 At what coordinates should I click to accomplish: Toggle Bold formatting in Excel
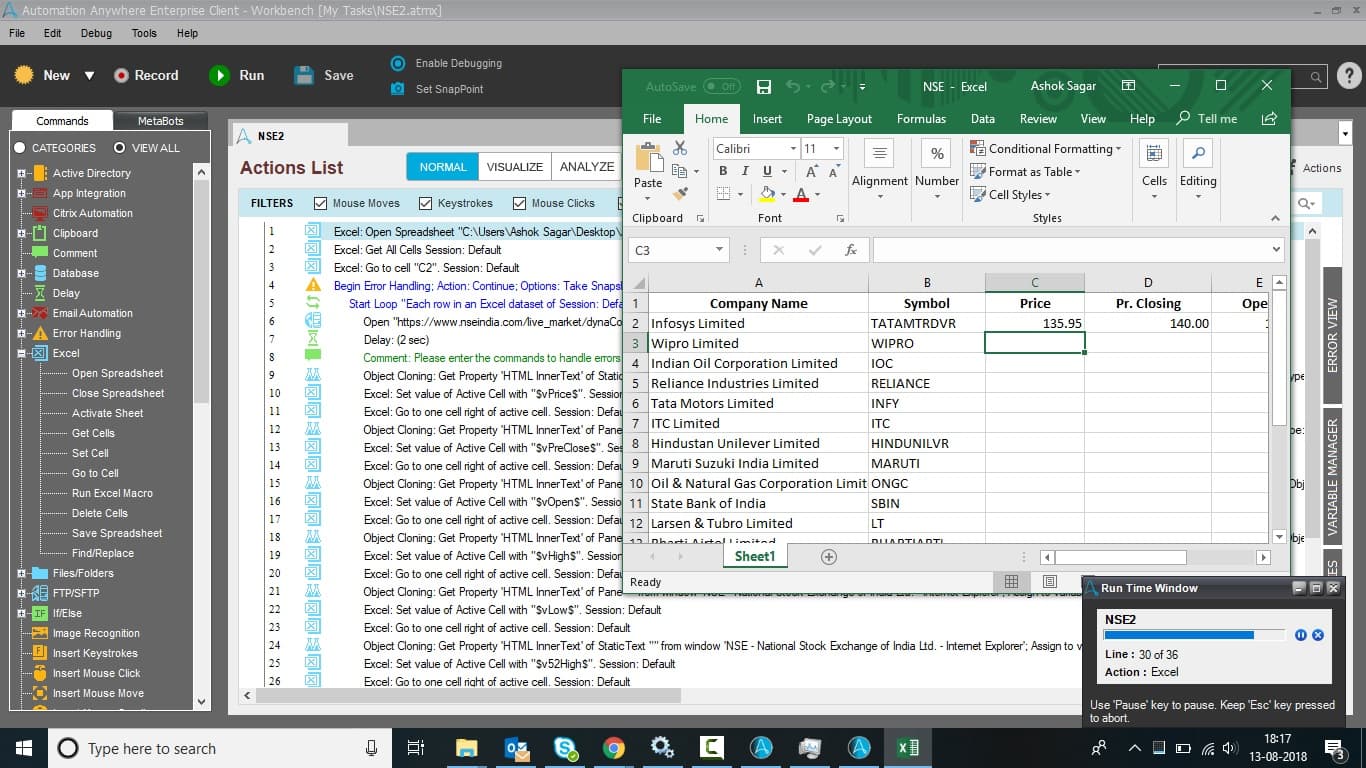(723, 171)
